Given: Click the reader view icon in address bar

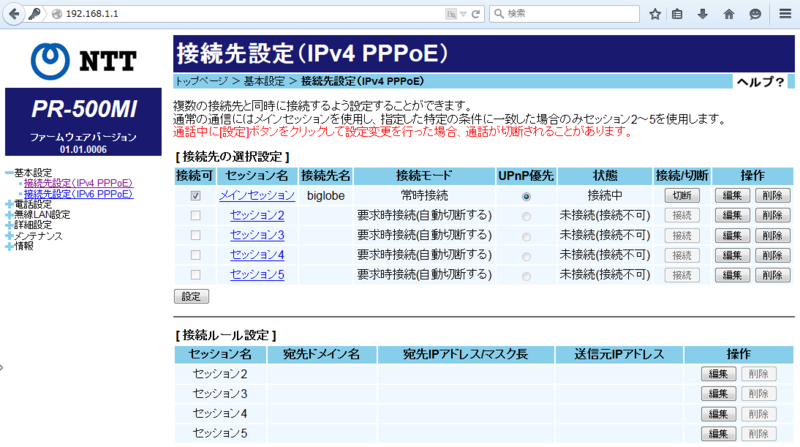Looking at the screenshot, I should point(451,14).
